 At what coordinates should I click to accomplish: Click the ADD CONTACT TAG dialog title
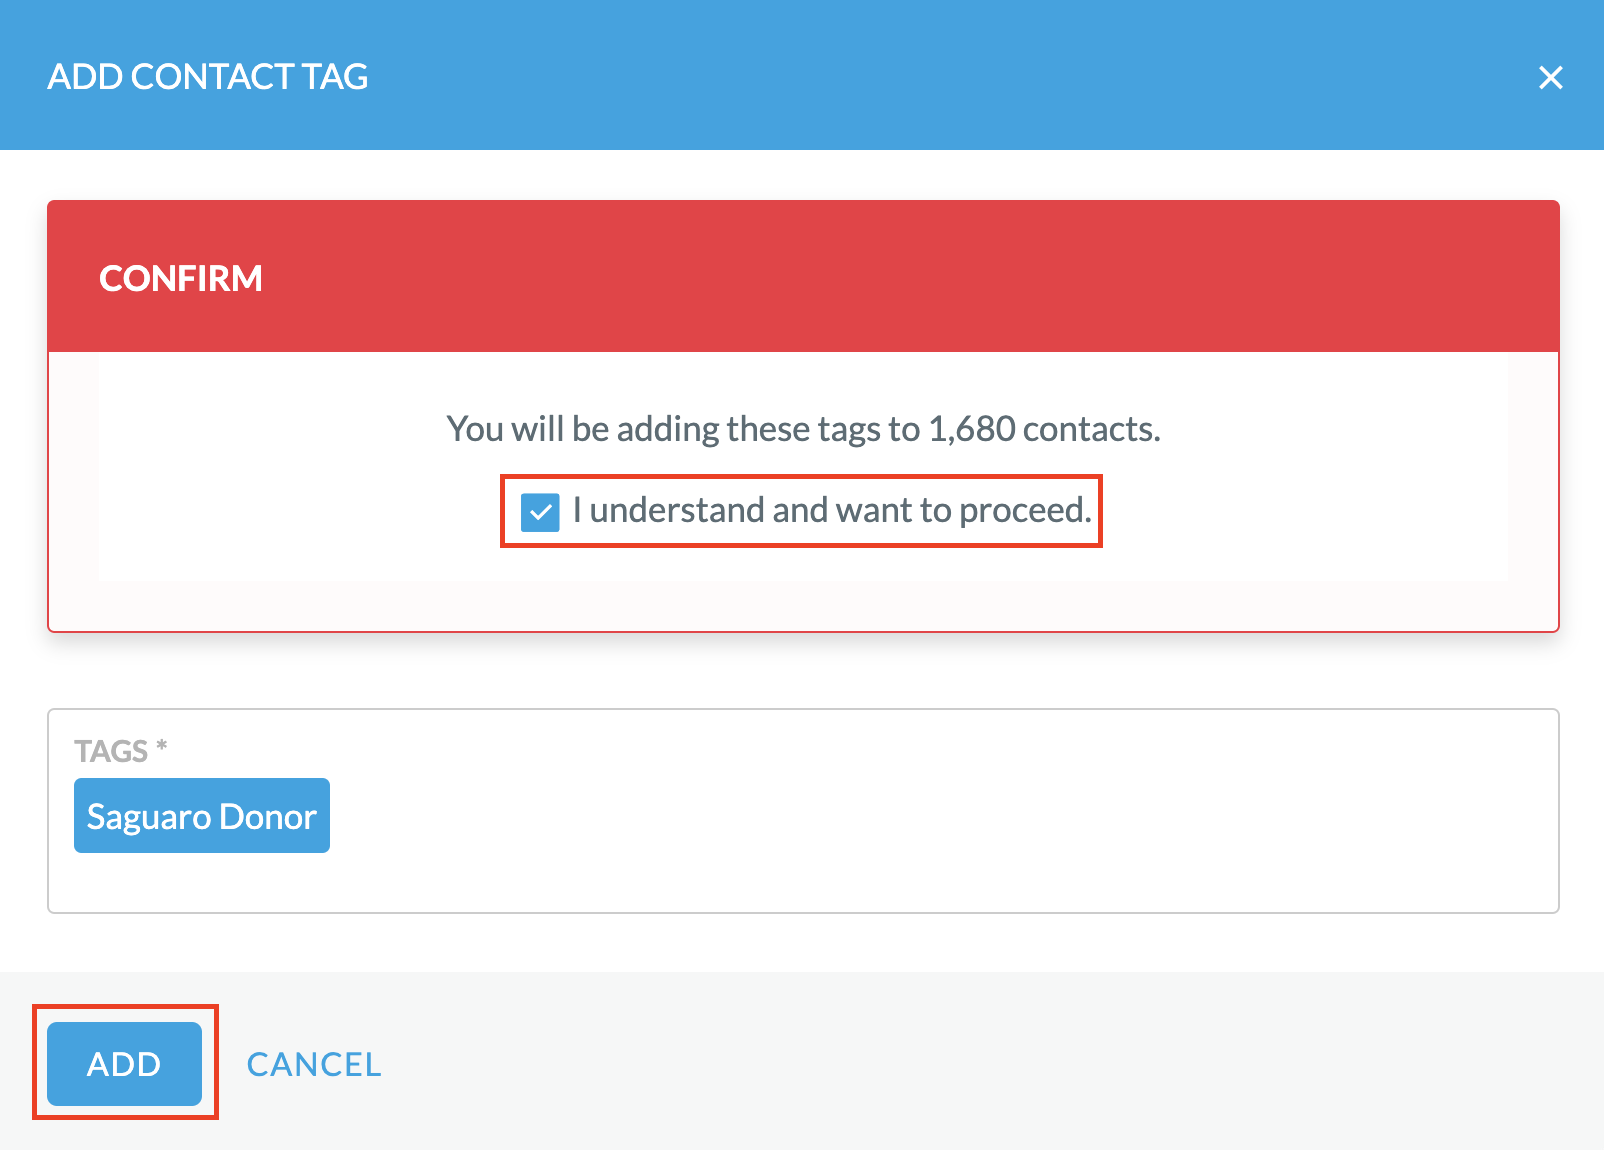[x=208, y=76]
